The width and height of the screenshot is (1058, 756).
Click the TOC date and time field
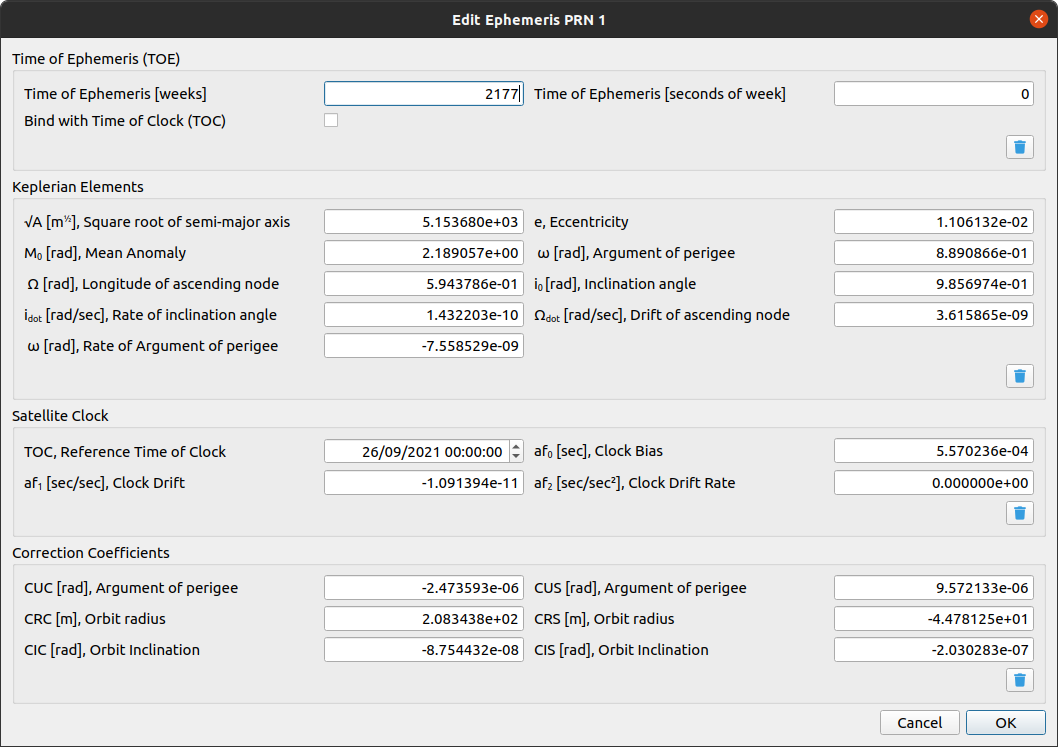coord(416,452)
